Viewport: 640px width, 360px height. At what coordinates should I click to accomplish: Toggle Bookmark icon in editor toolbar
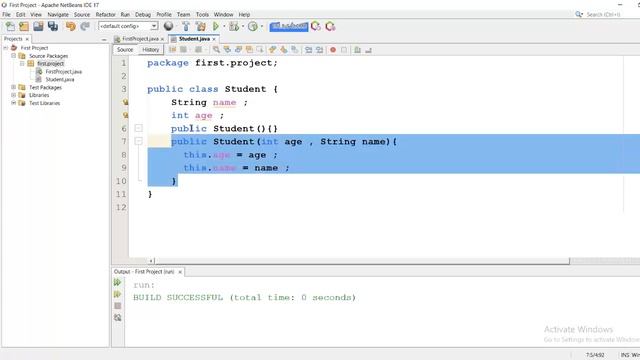[x=295, y=50]
